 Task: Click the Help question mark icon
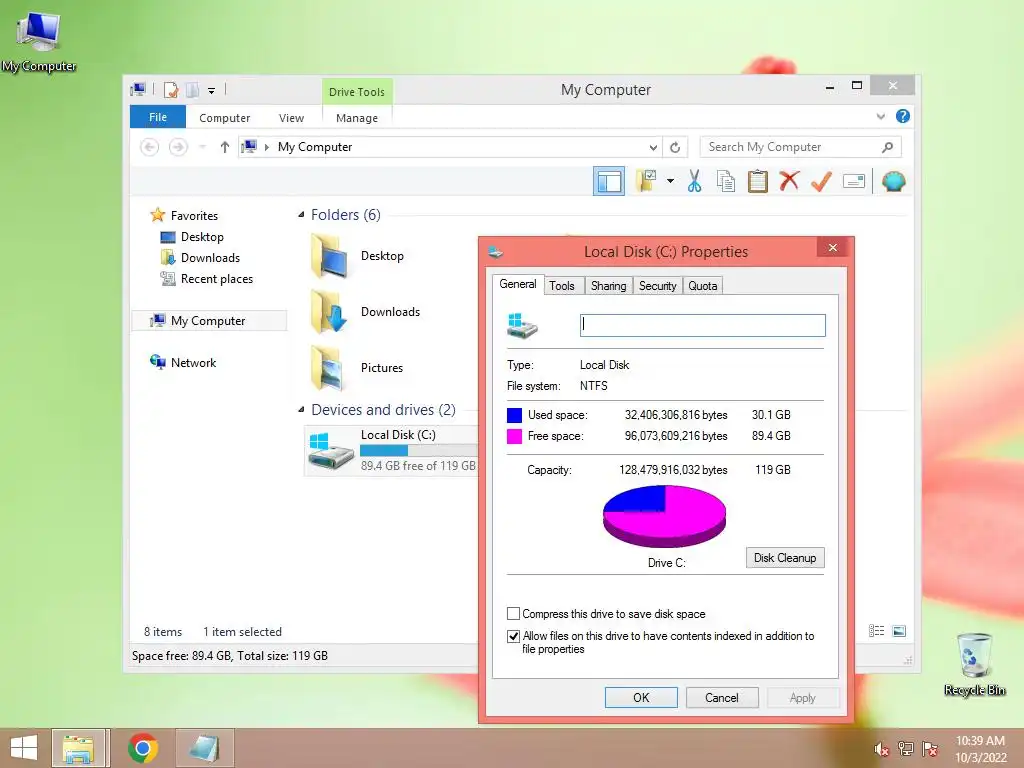(x=903, y=116)
